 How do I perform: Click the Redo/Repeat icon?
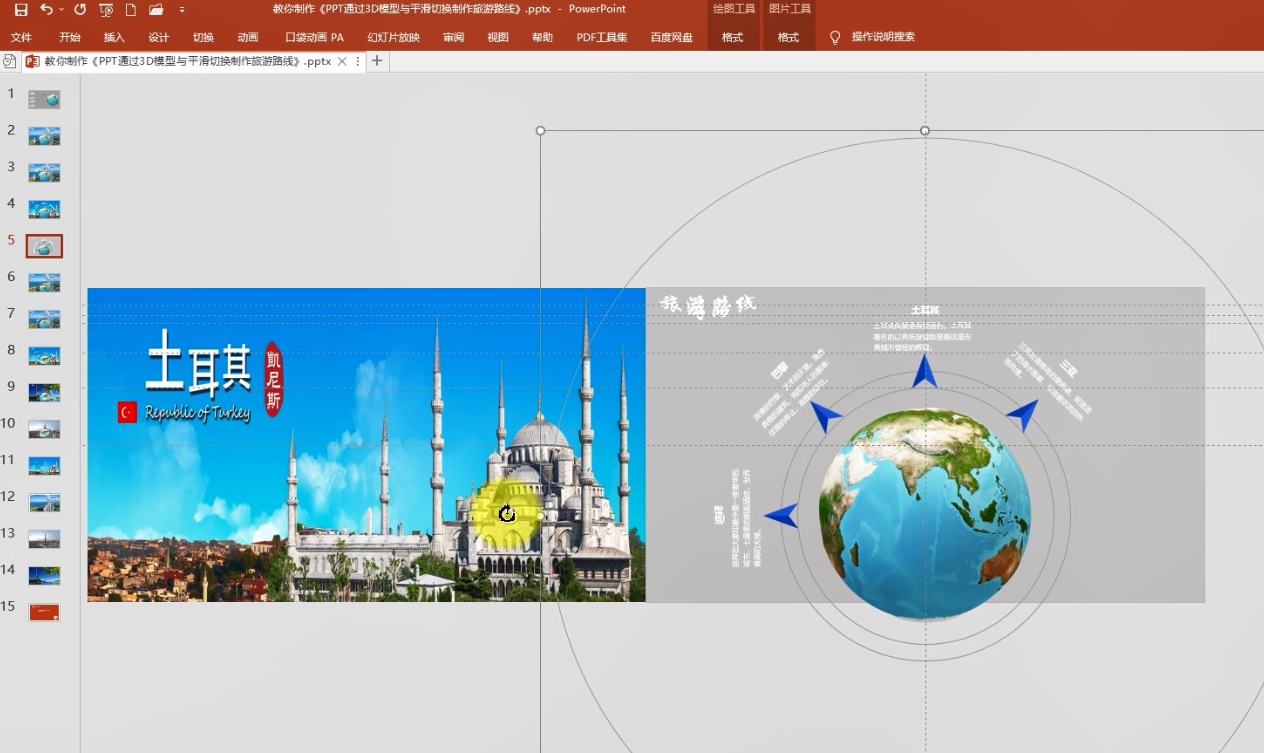[80, 9]
